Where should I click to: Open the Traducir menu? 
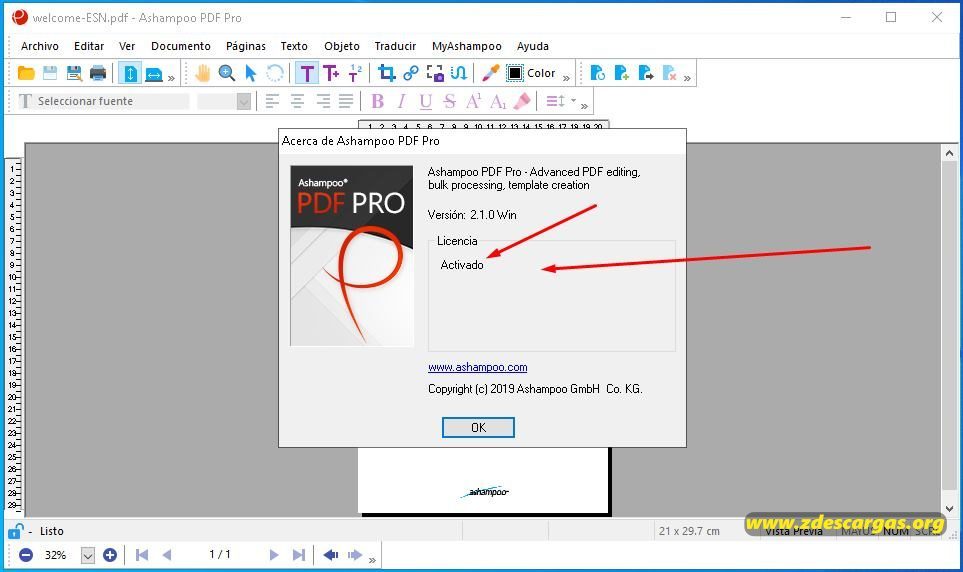point(395,46)
